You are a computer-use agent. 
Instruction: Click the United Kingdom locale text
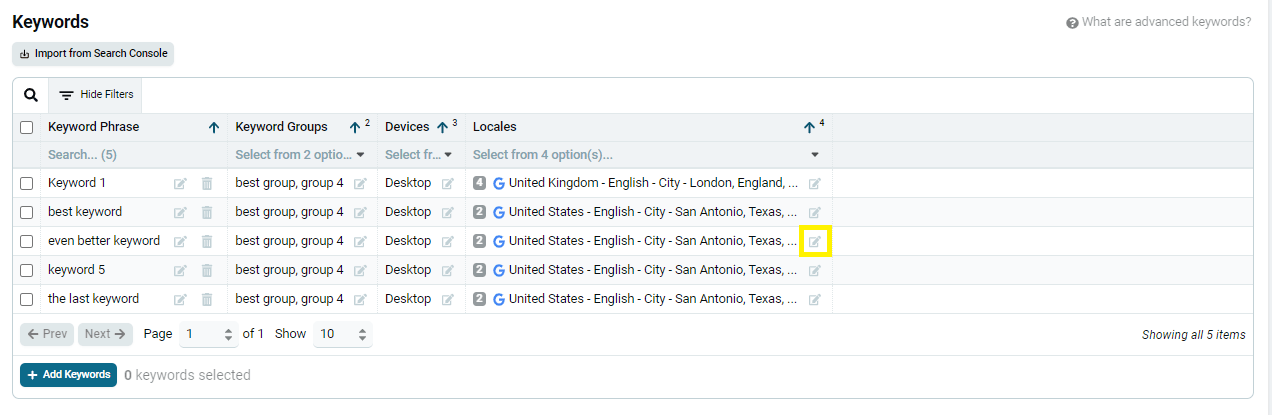tap(654, 183)
